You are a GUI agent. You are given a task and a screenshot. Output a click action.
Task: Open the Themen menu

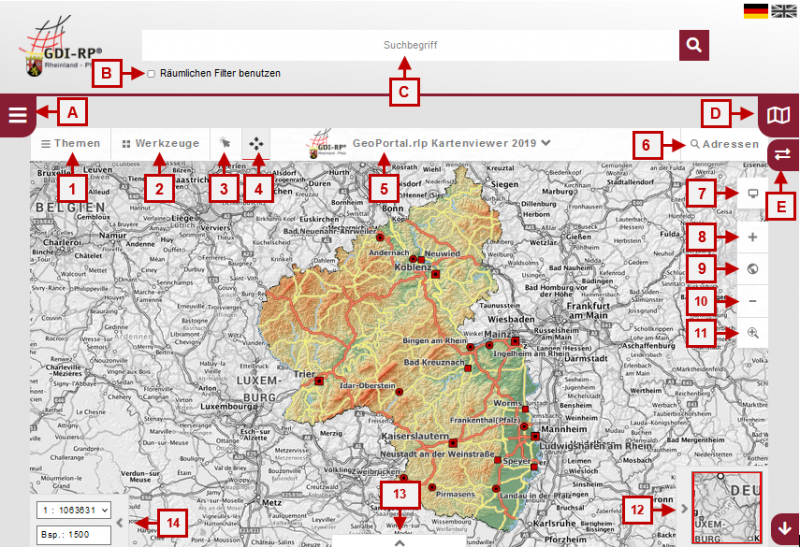point(71,143)
